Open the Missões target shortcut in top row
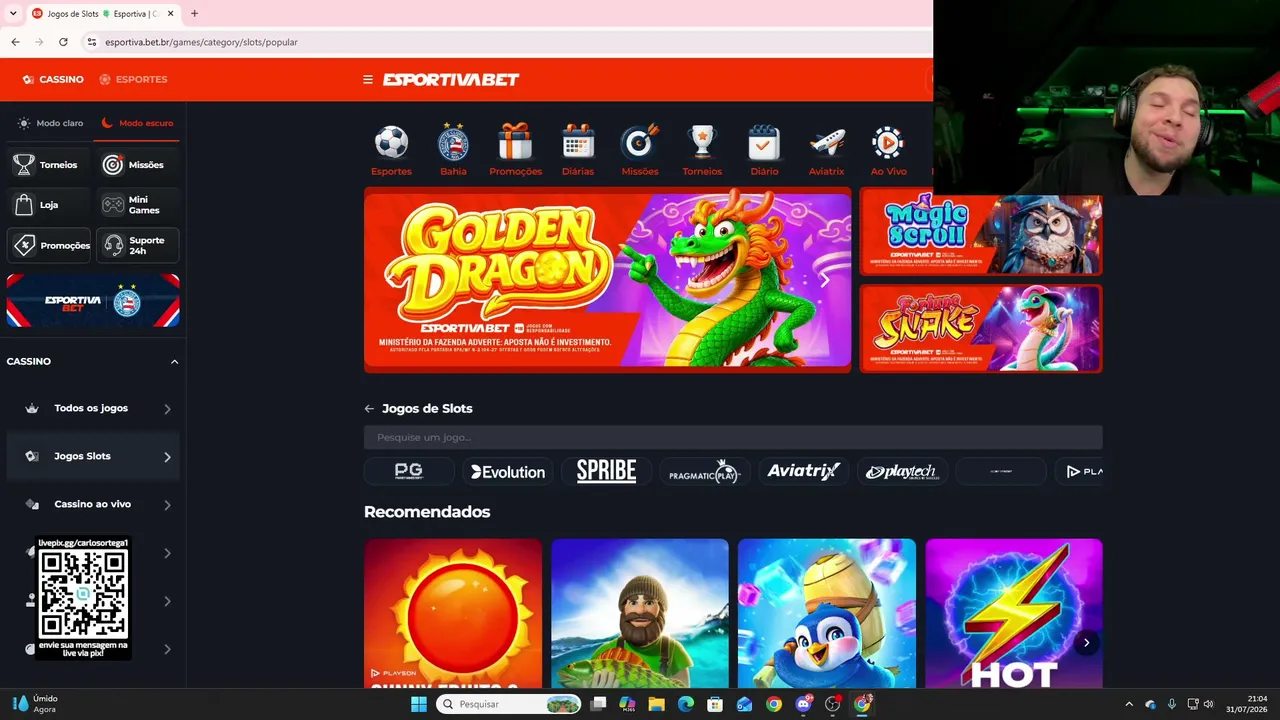This screenshot has width=1280, height=720. pos(640,150)
